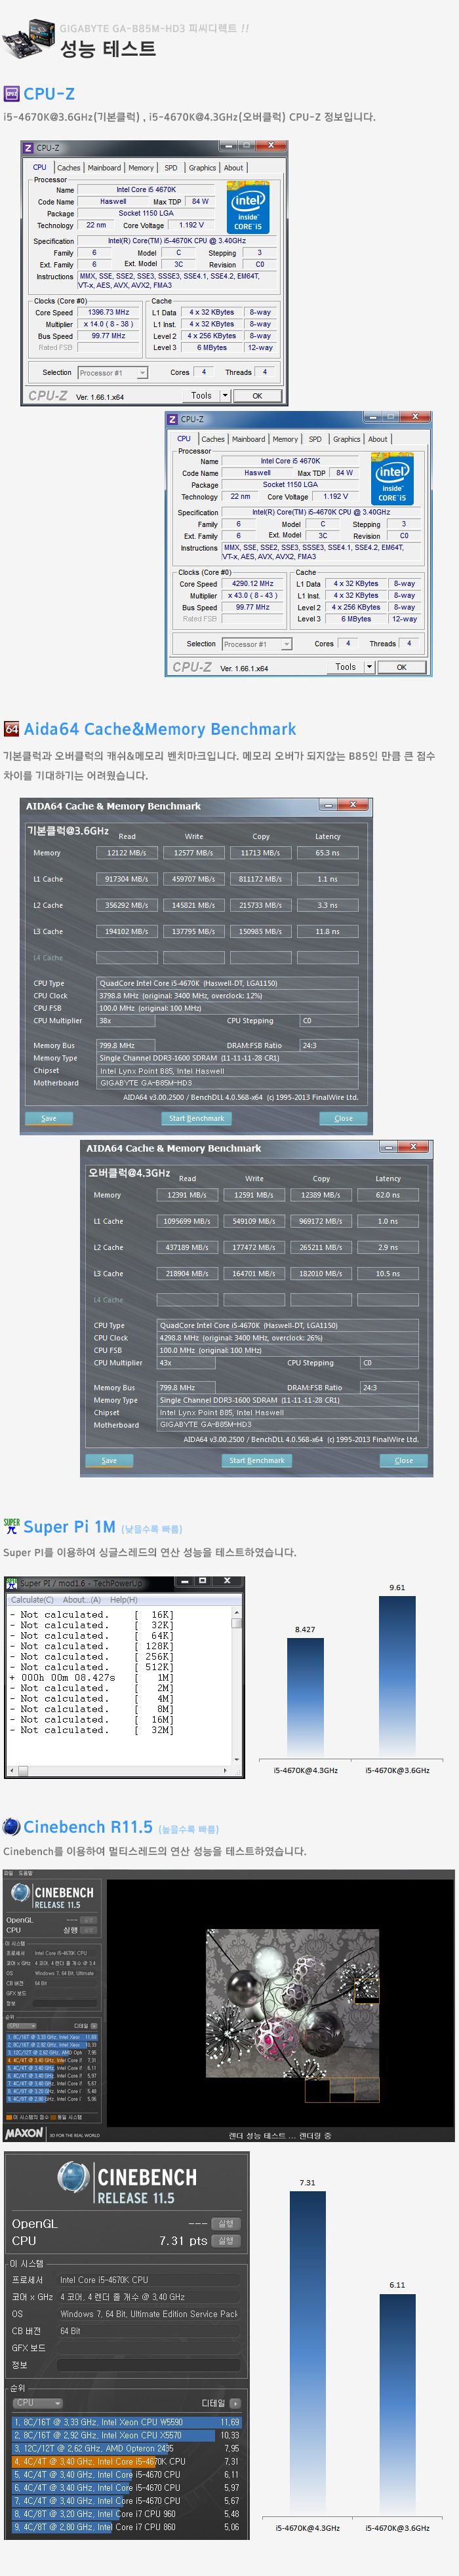Switch to Memory tab in the 1396.73 MHz CPU-Z window
Screen dimensions: 459x2576
141,168
